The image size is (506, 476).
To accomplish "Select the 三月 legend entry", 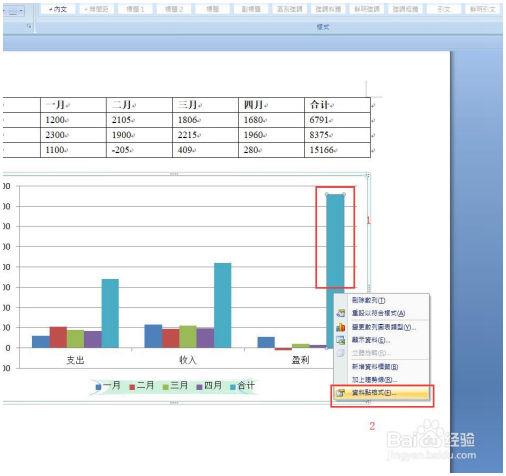I will [176, 386].
